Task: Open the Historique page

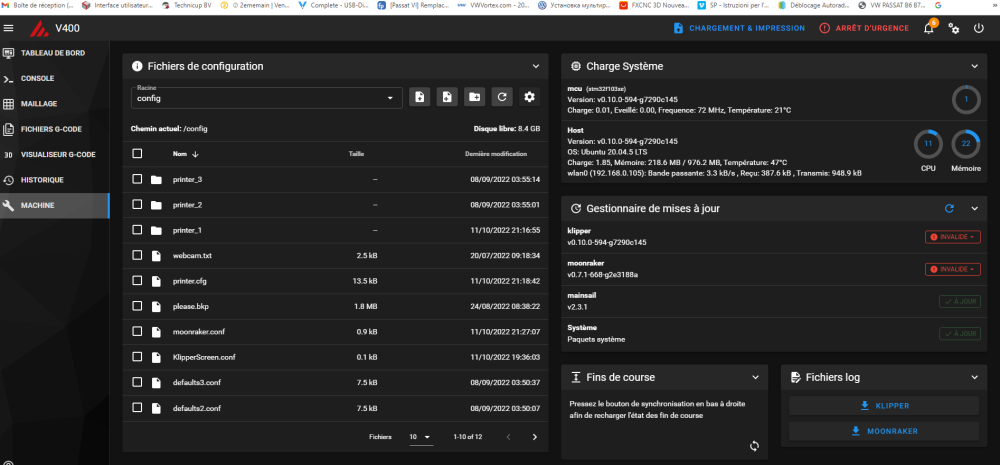Action: [x=55, y=180]
